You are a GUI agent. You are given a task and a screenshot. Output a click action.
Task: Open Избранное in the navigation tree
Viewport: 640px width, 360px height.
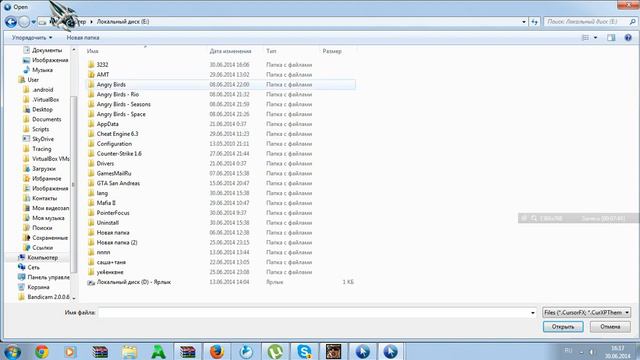click(x=42, y=178)
